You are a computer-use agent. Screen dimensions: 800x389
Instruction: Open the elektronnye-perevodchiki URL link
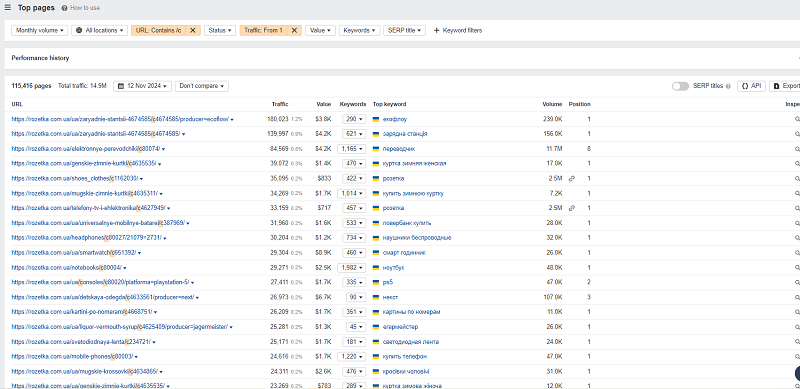[86, 149]
